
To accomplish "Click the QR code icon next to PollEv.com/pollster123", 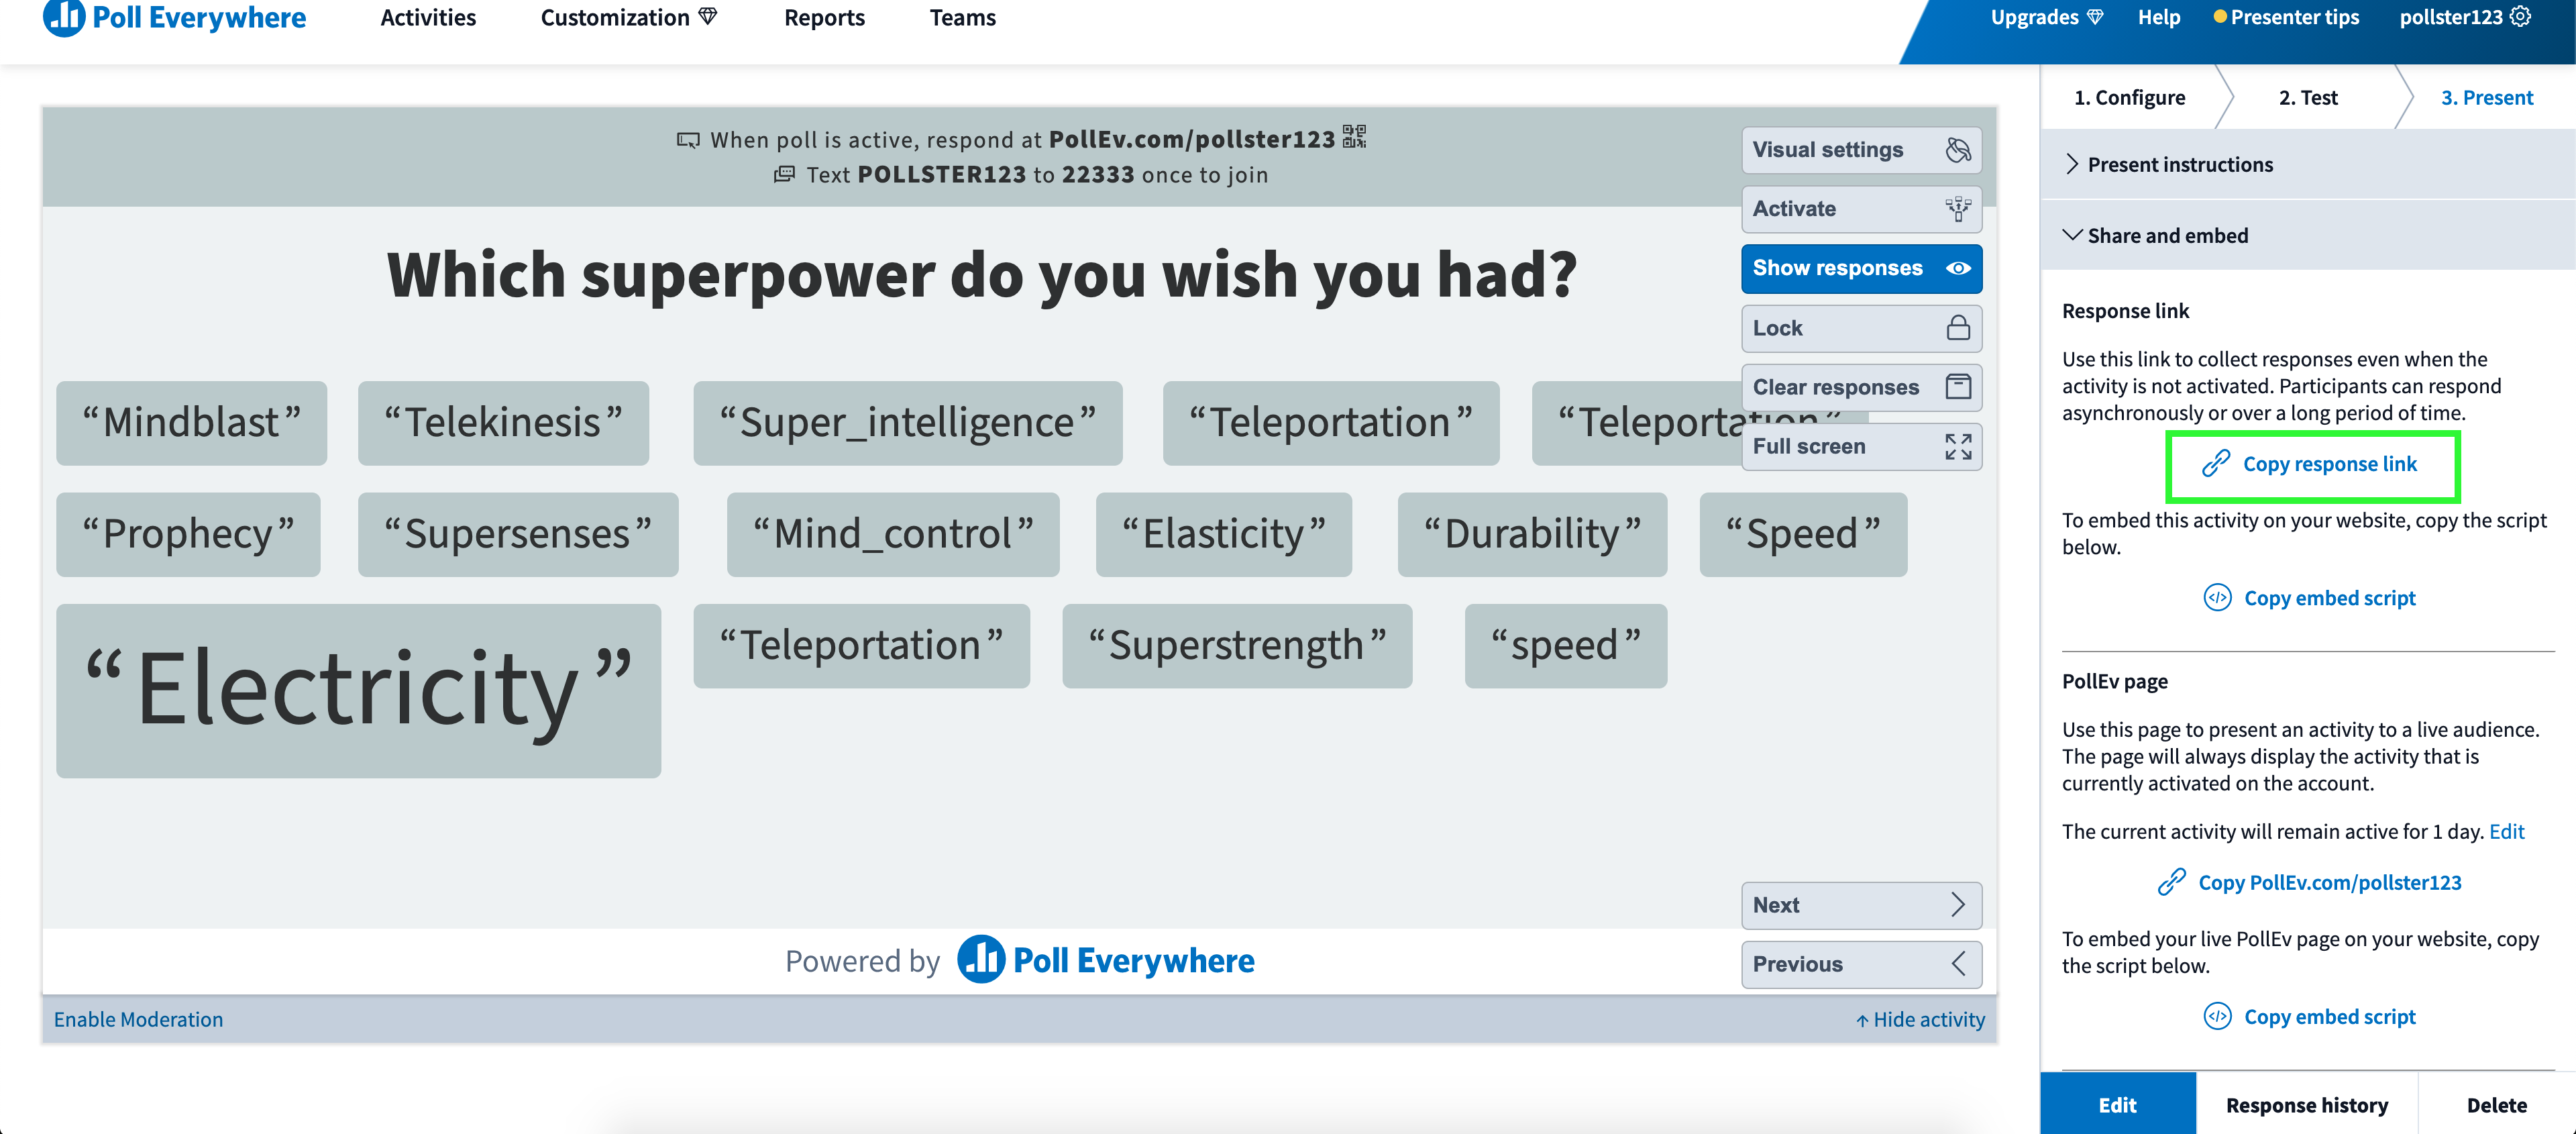I will 1355,139.
